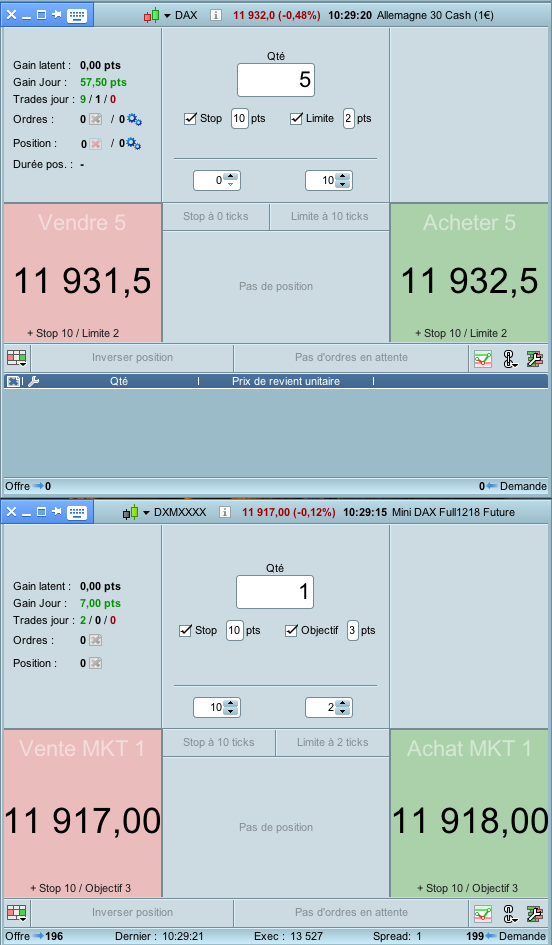Click the DAX limit ticks spinner showing 10

328,180
